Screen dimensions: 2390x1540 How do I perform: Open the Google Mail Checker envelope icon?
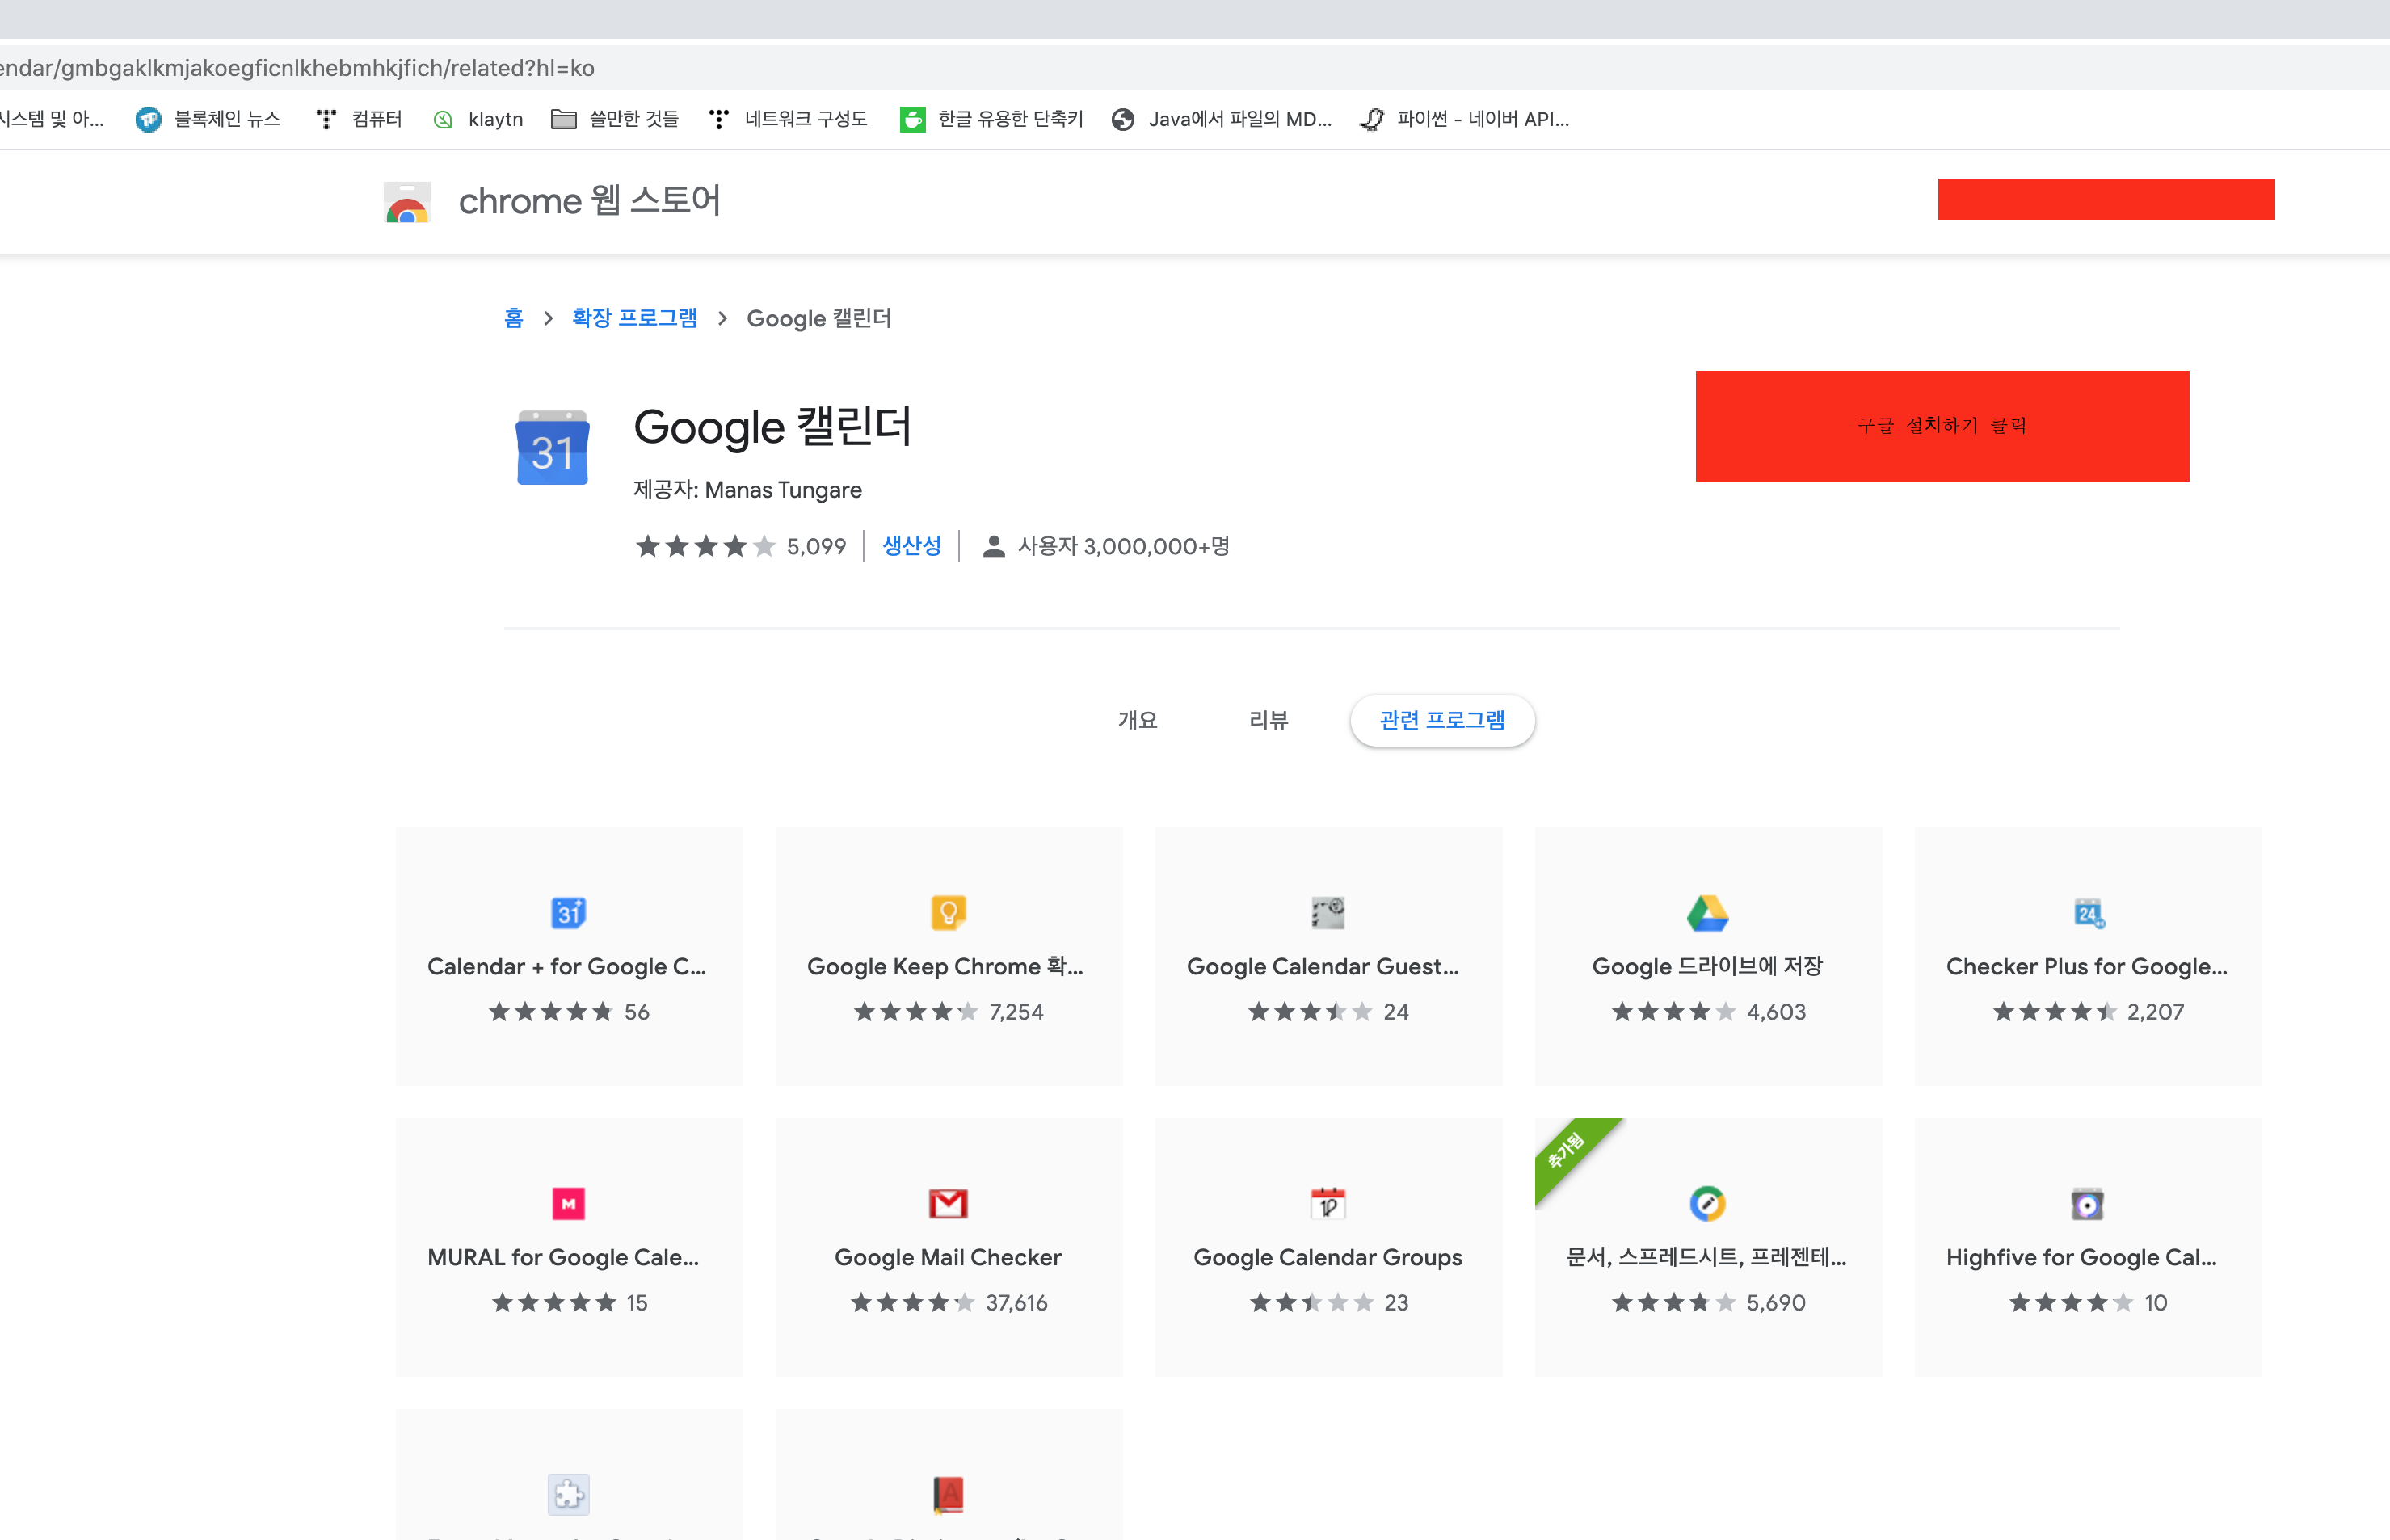(948, 1203)
